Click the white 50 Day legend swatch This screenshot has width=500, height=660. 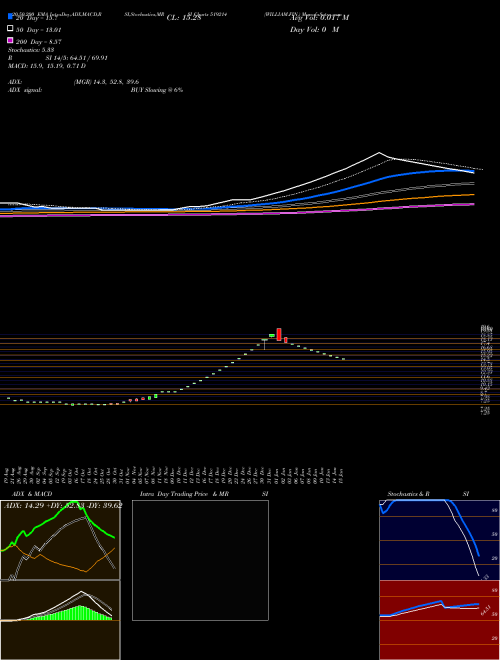point(10,28)
